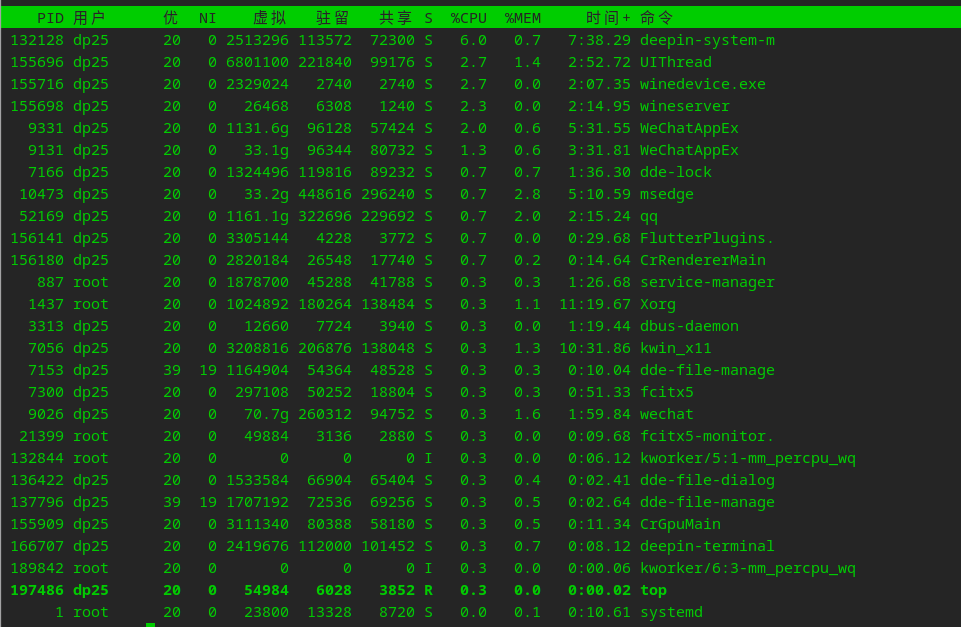This screenshot has width=961, height=627.
Task: Click the CrRendererMain command name
Action: coord(703,260)
